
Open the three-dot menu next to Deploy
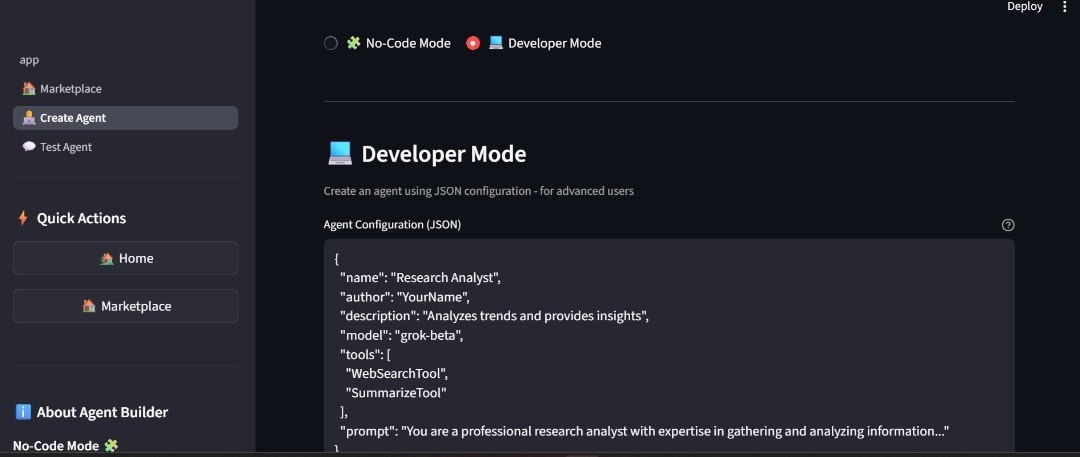[1064, 7]
